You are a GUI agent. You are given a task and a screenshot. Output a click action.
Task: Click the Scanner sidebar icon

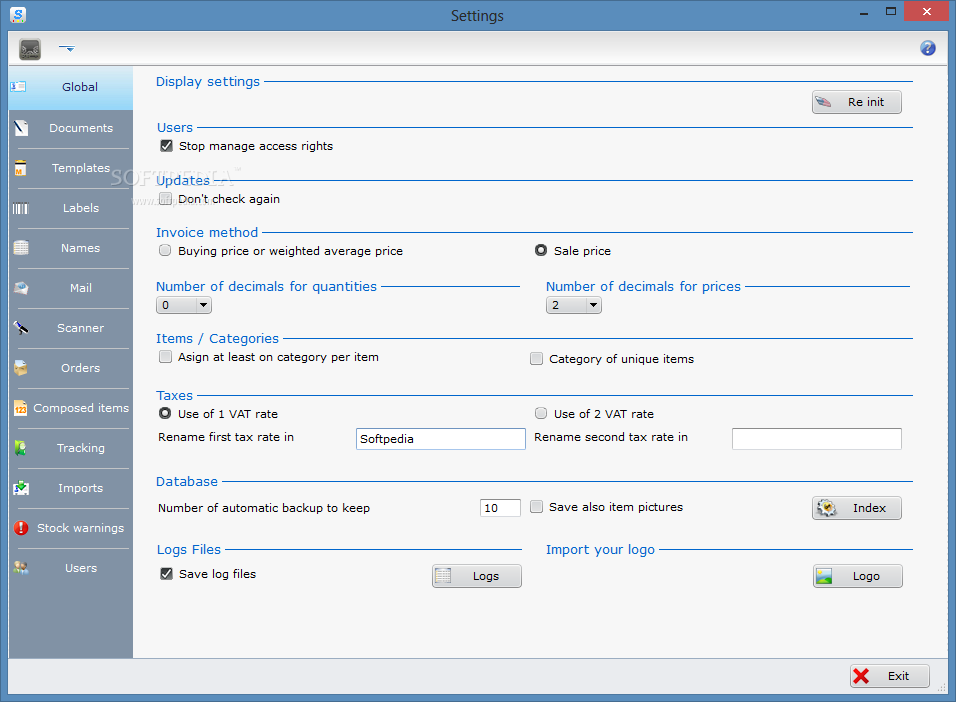tap(21, 328)
